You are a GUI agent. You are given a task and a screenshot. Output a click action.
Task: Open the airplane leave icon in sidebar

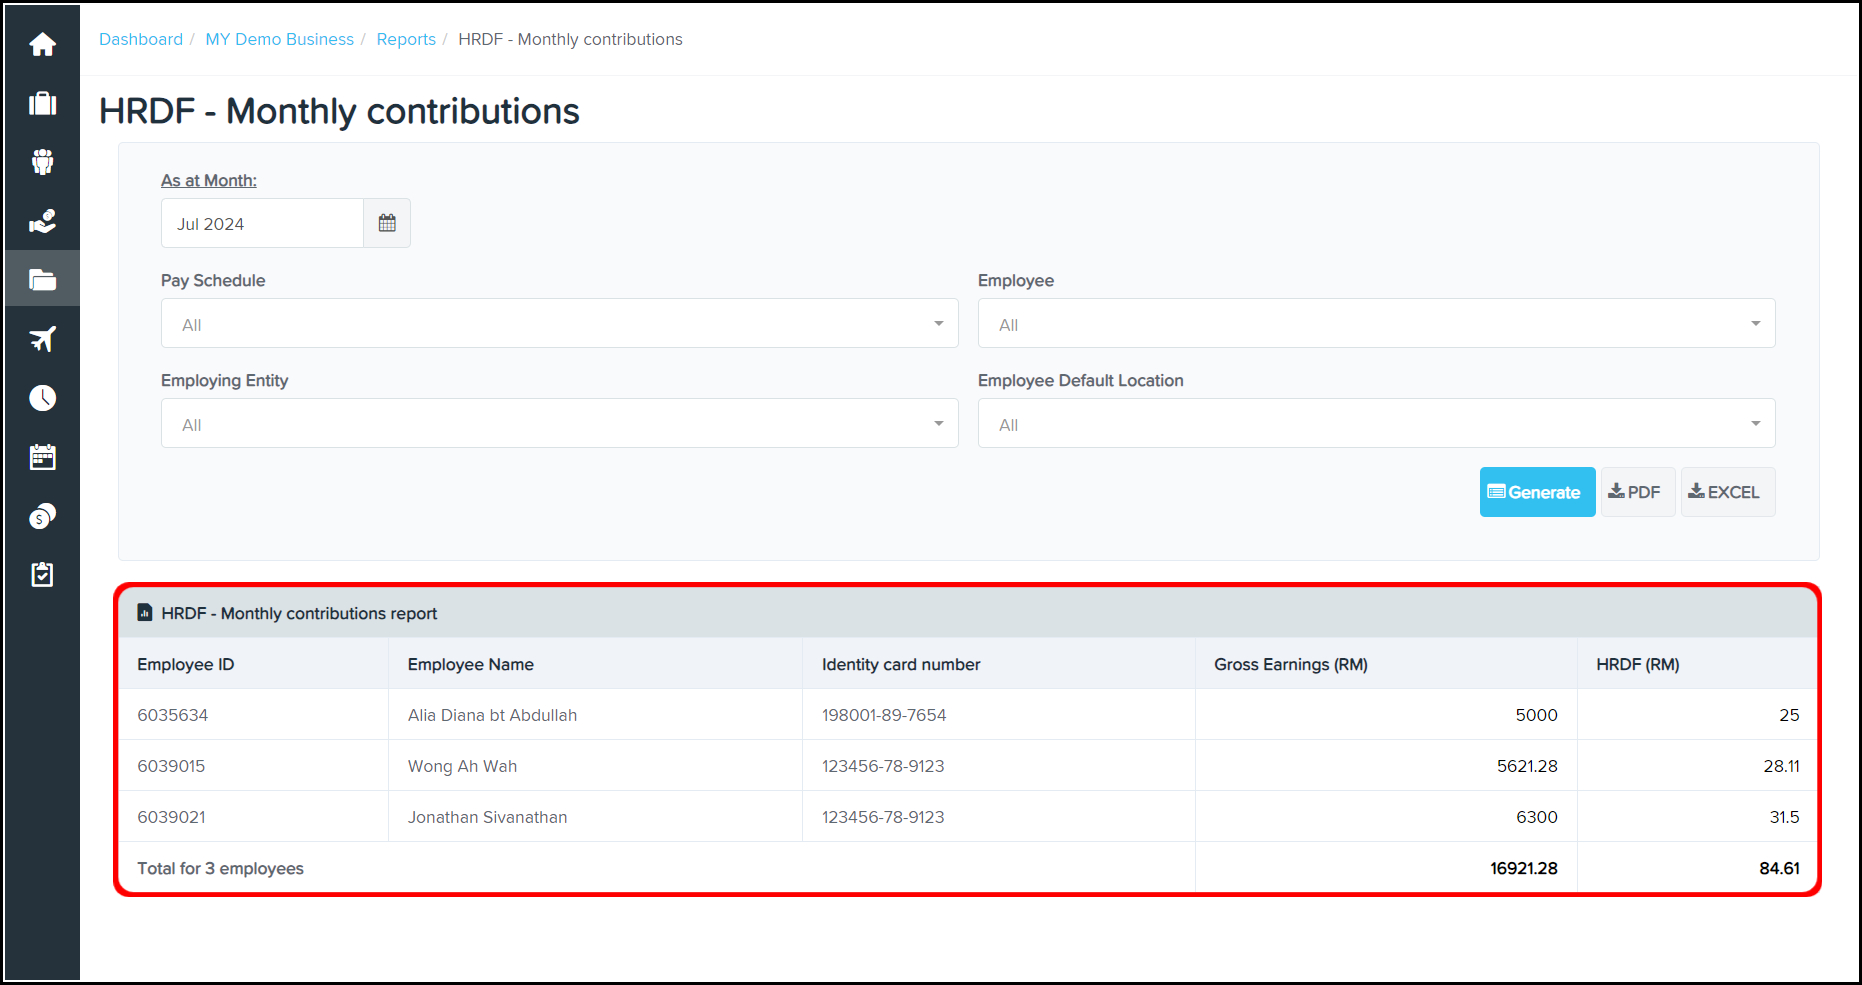[x=42, y=339]
